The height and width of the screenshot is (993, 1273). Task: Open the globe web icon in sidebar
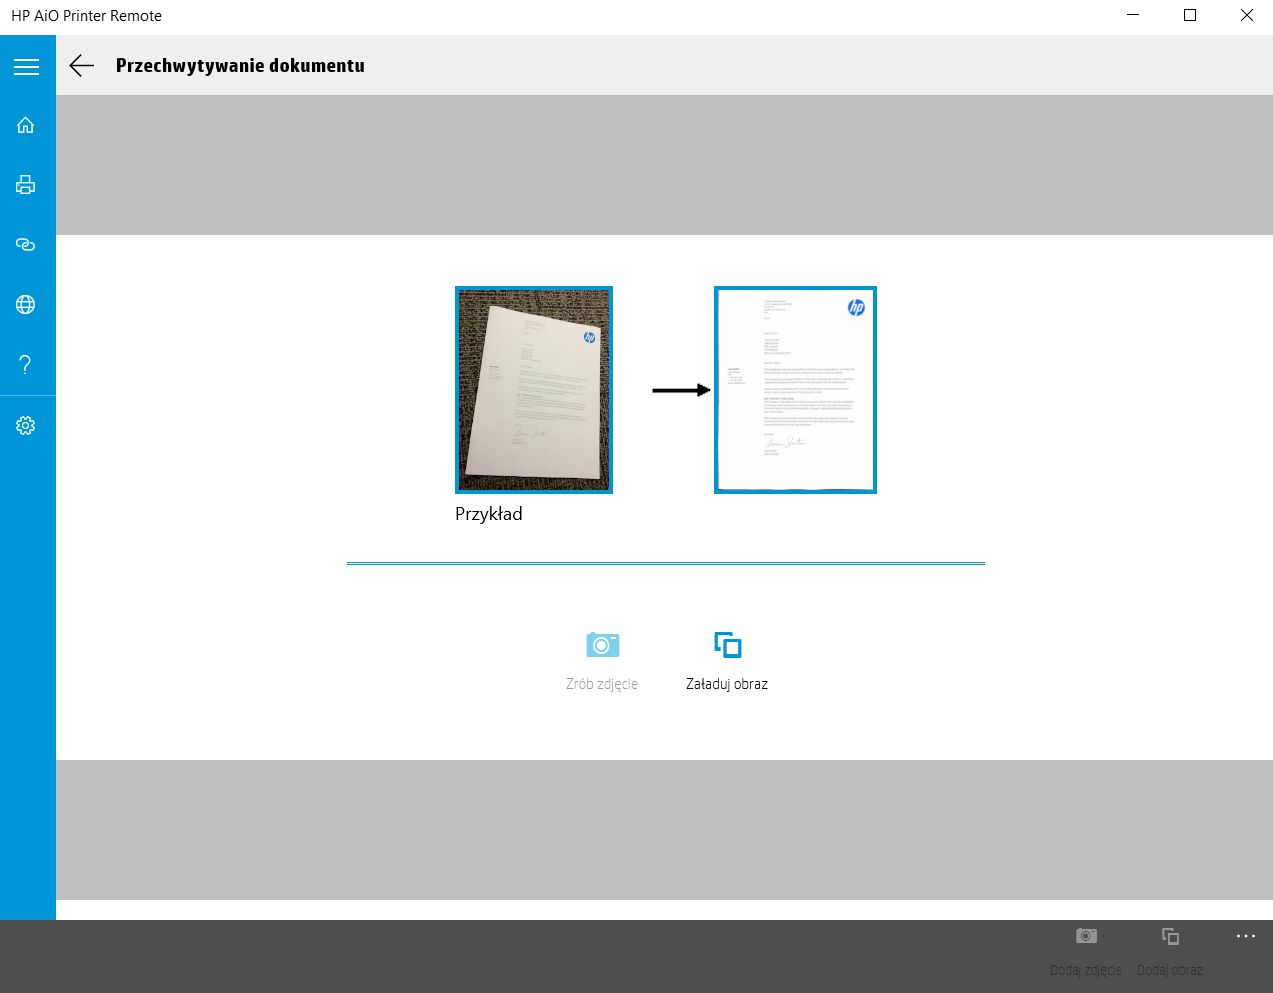(26, 305)
